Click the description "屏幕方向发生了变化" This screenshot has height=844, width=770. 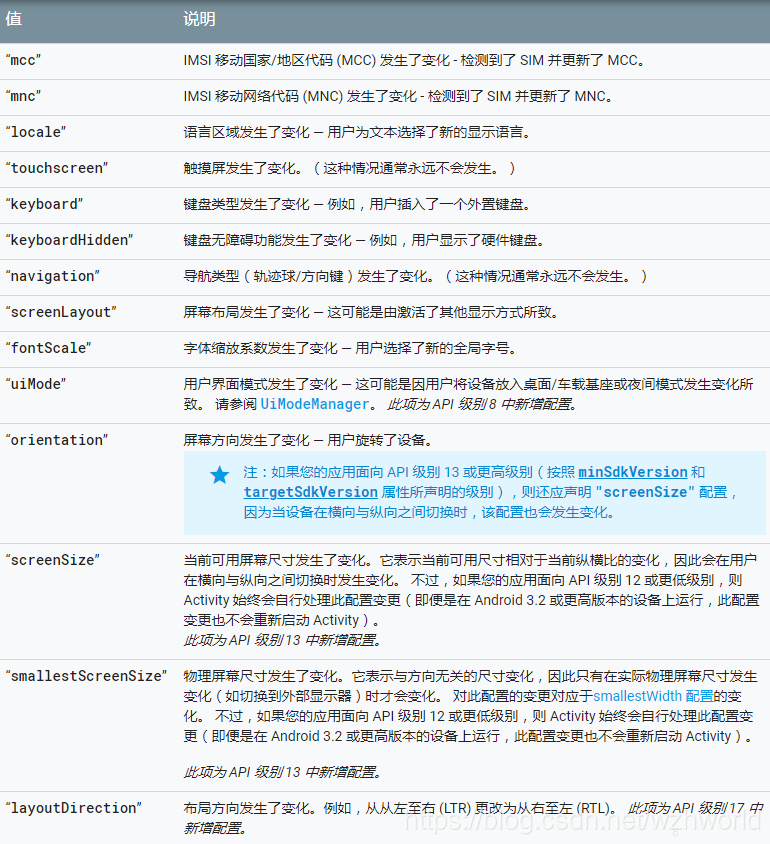point(246,440)
